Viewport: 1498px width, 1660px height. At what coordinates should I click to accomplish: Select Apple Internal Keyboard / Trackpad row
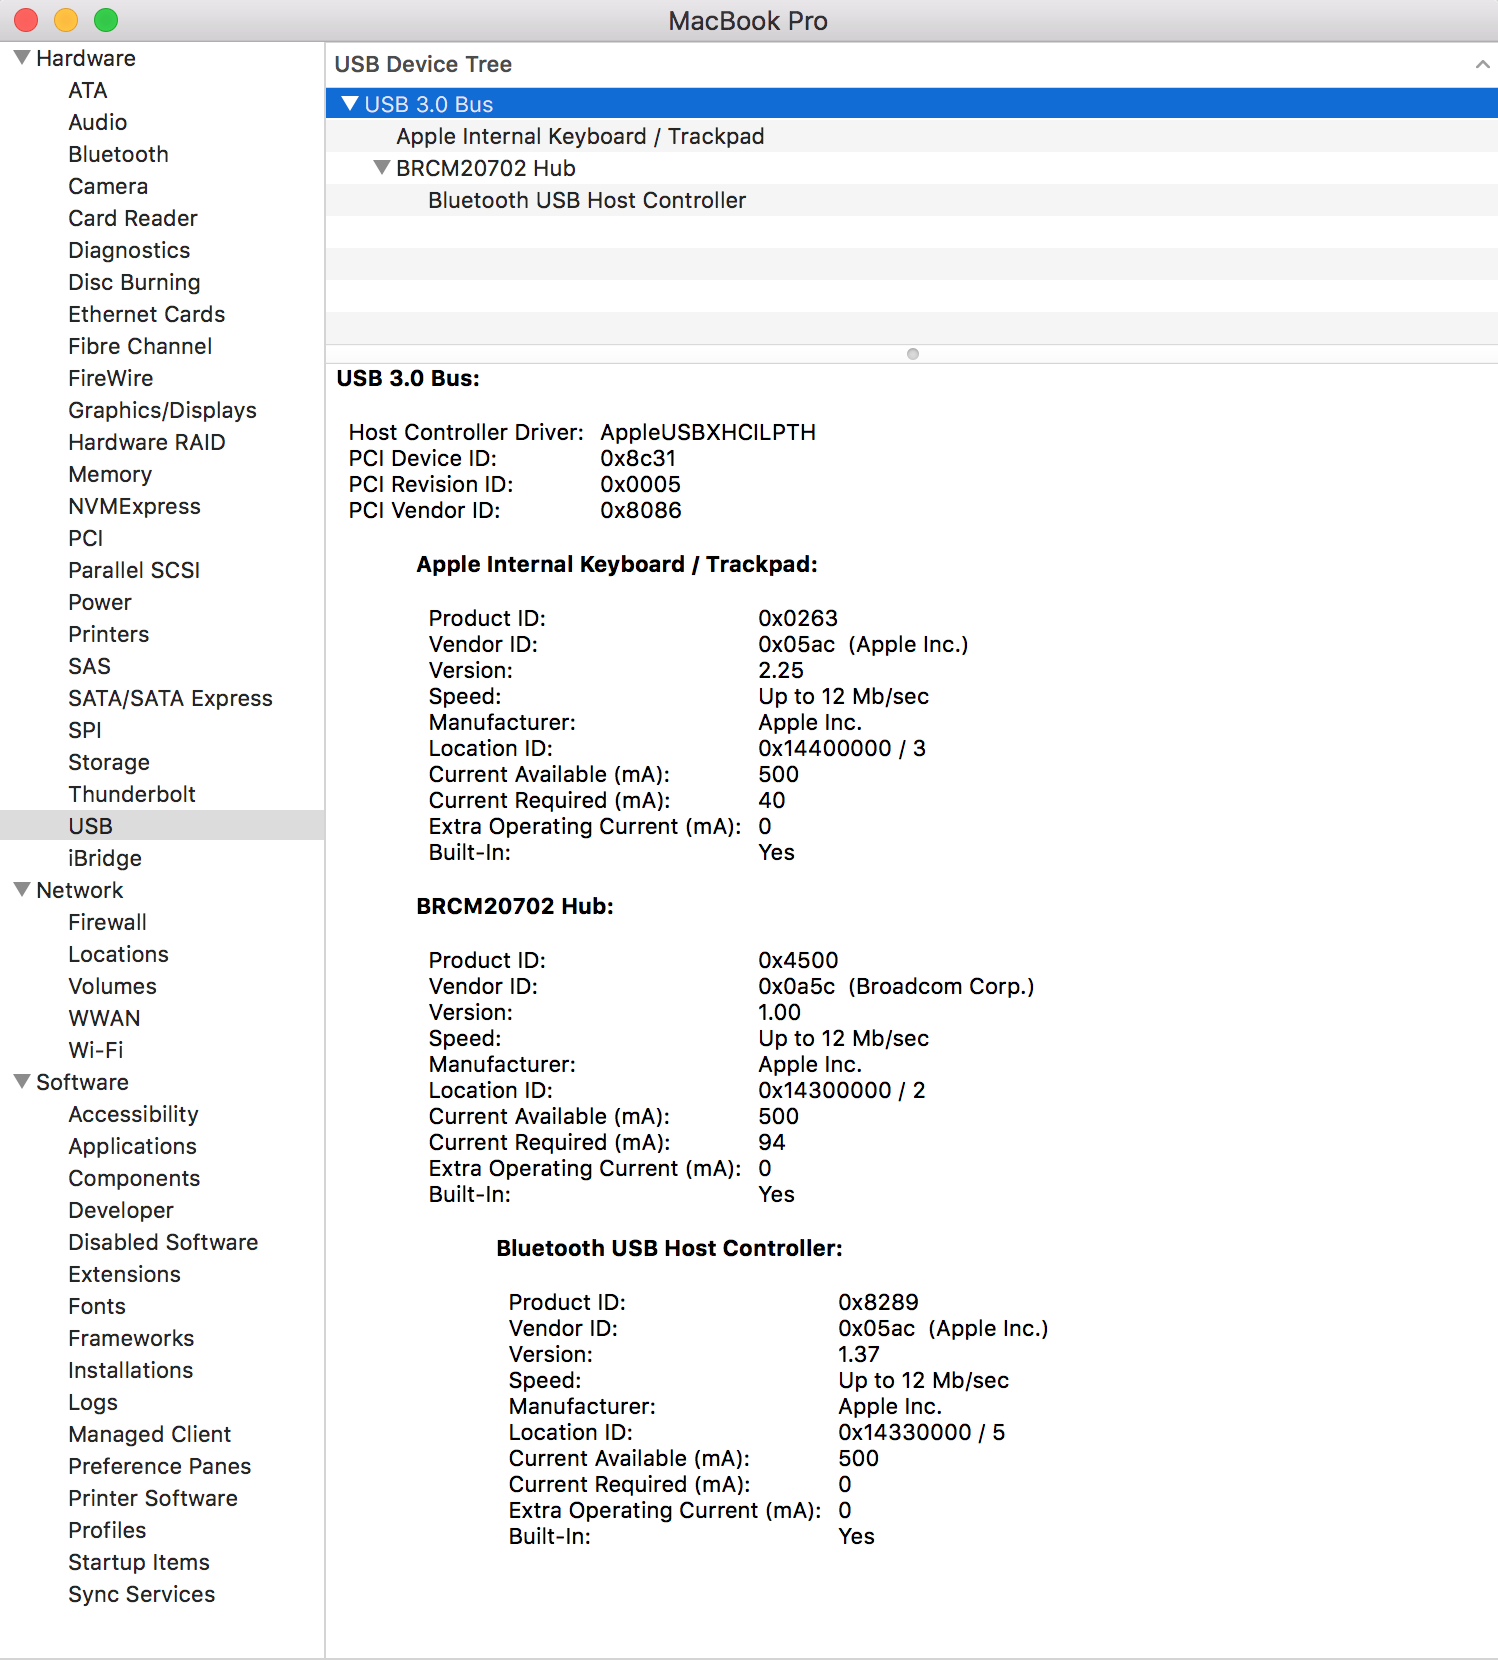point(912,136)
